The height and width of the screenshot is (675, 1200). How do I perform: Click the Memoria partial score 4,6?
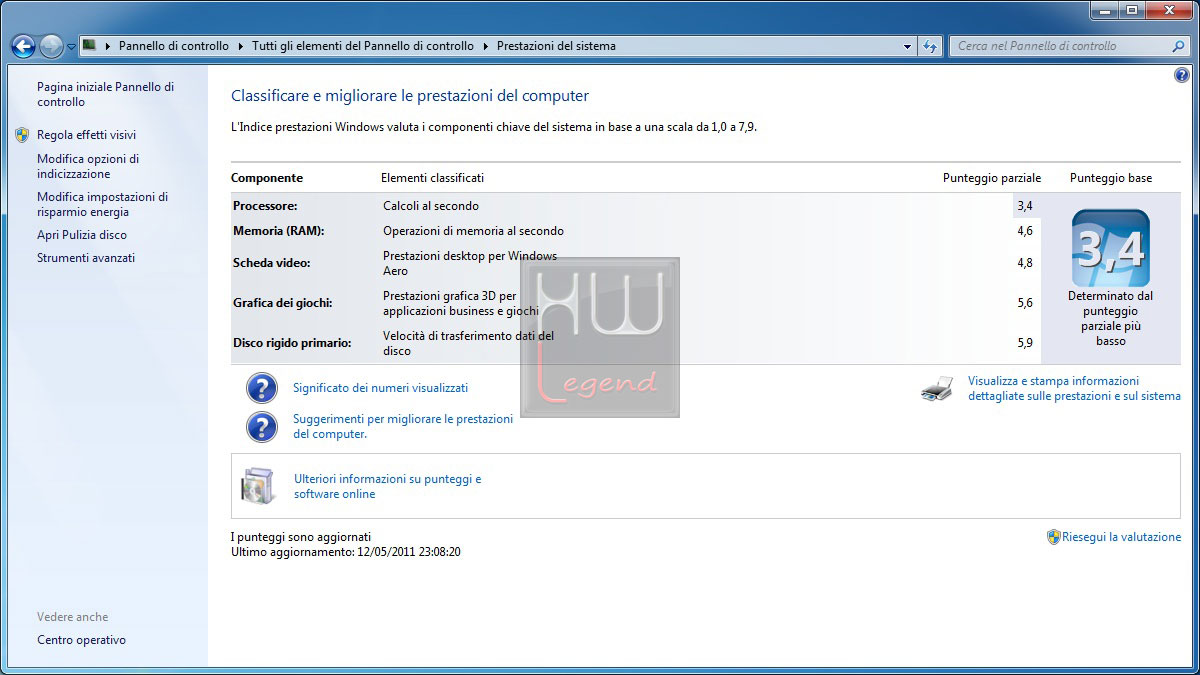1024,231
